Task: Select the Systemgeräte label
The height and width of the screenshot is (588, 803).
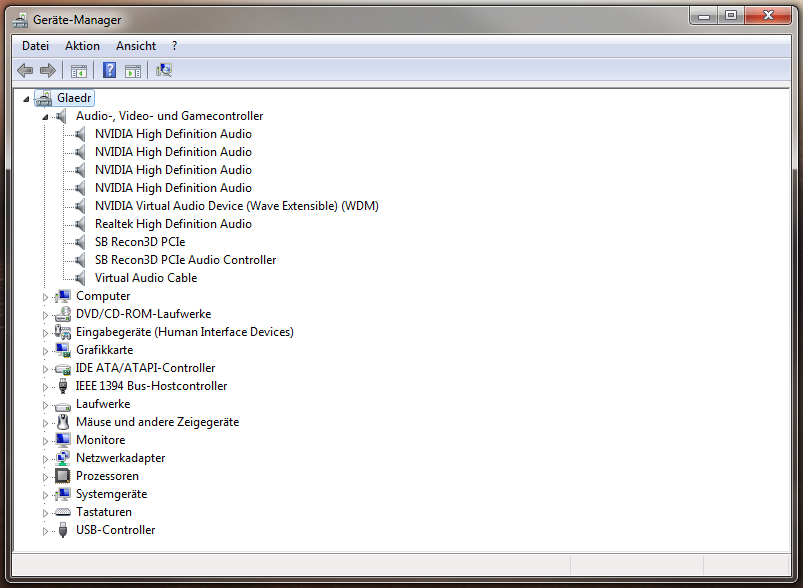Action: (112, 494)
